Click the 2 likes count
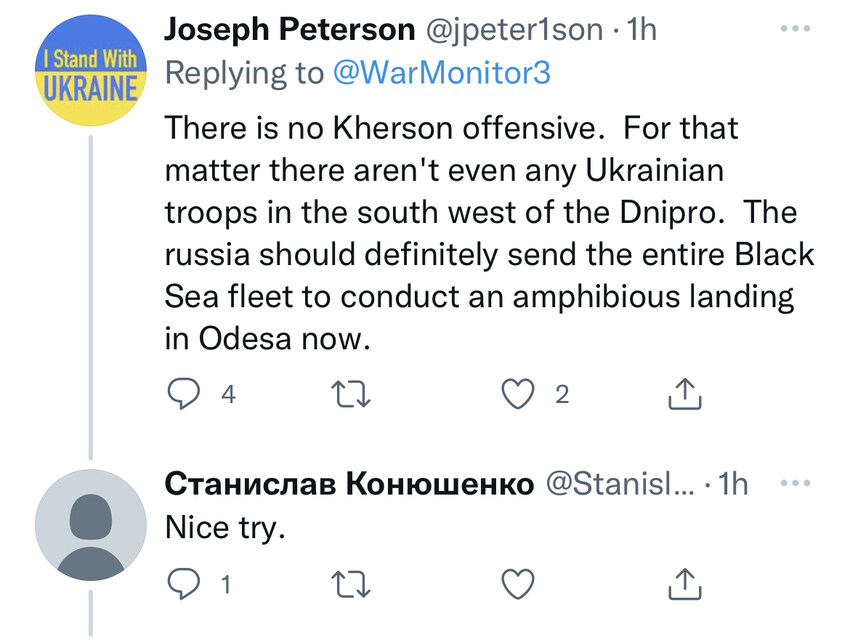 click(559, 395)
